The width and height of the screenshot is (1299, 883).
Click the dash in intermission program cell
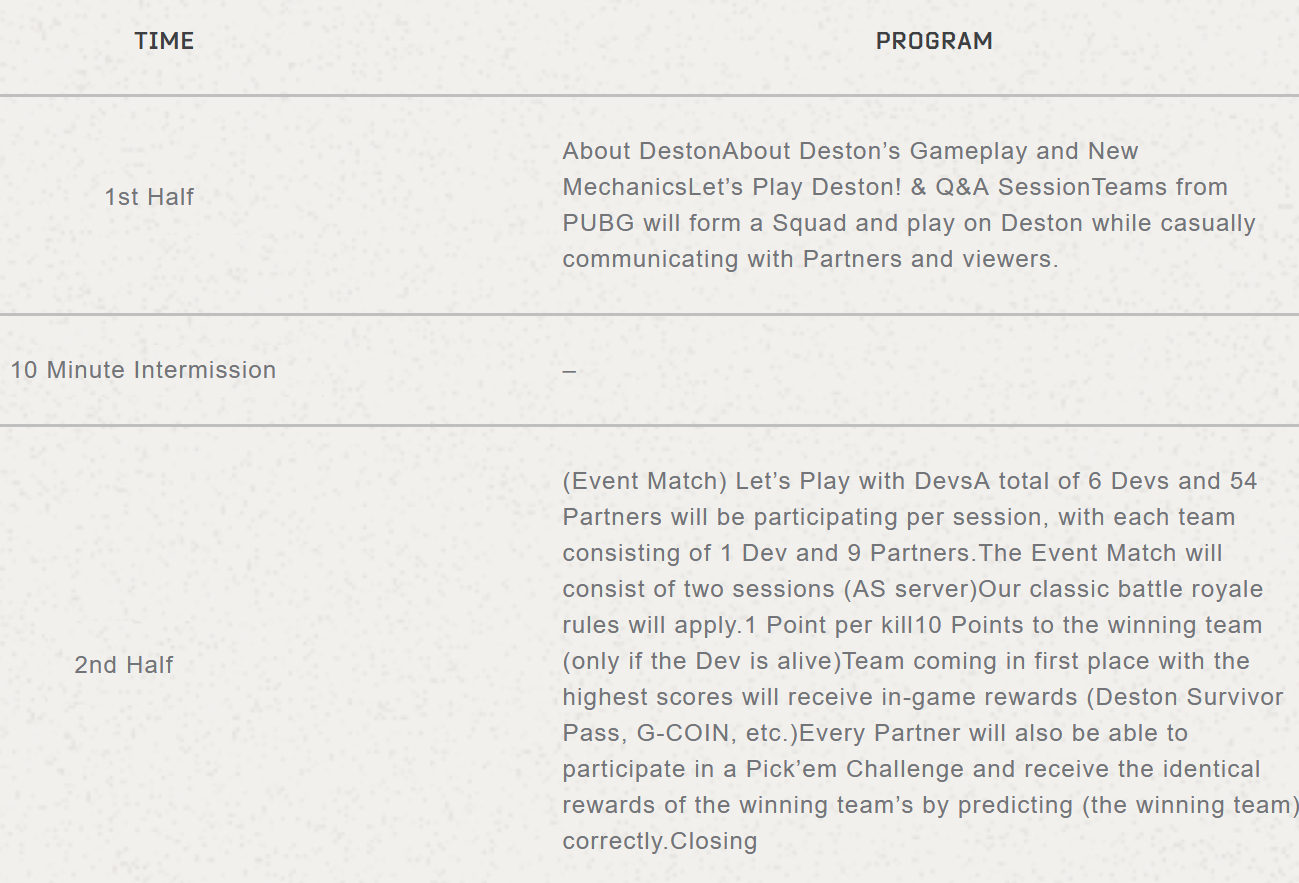[x=569, y=370]
